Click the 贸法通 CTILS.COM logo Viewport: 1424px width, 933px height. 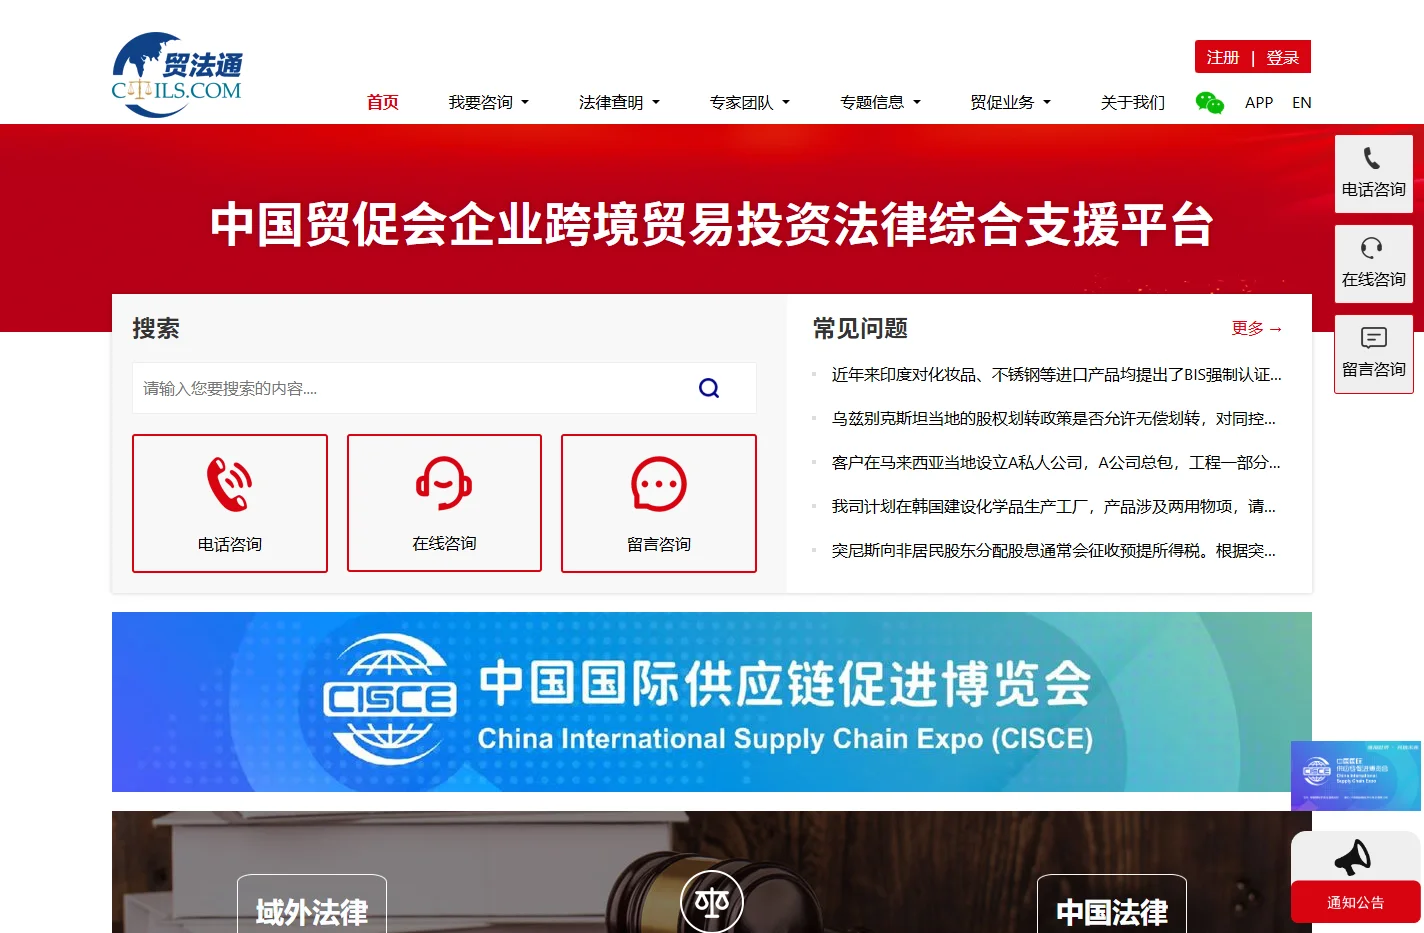click(x=177, y=75)
